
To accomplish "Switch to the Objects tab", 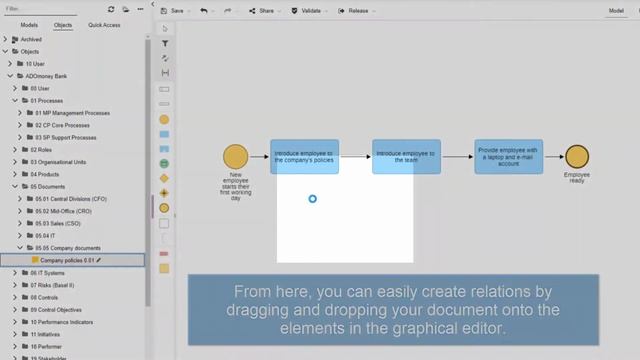I will (x=63, y=25).
